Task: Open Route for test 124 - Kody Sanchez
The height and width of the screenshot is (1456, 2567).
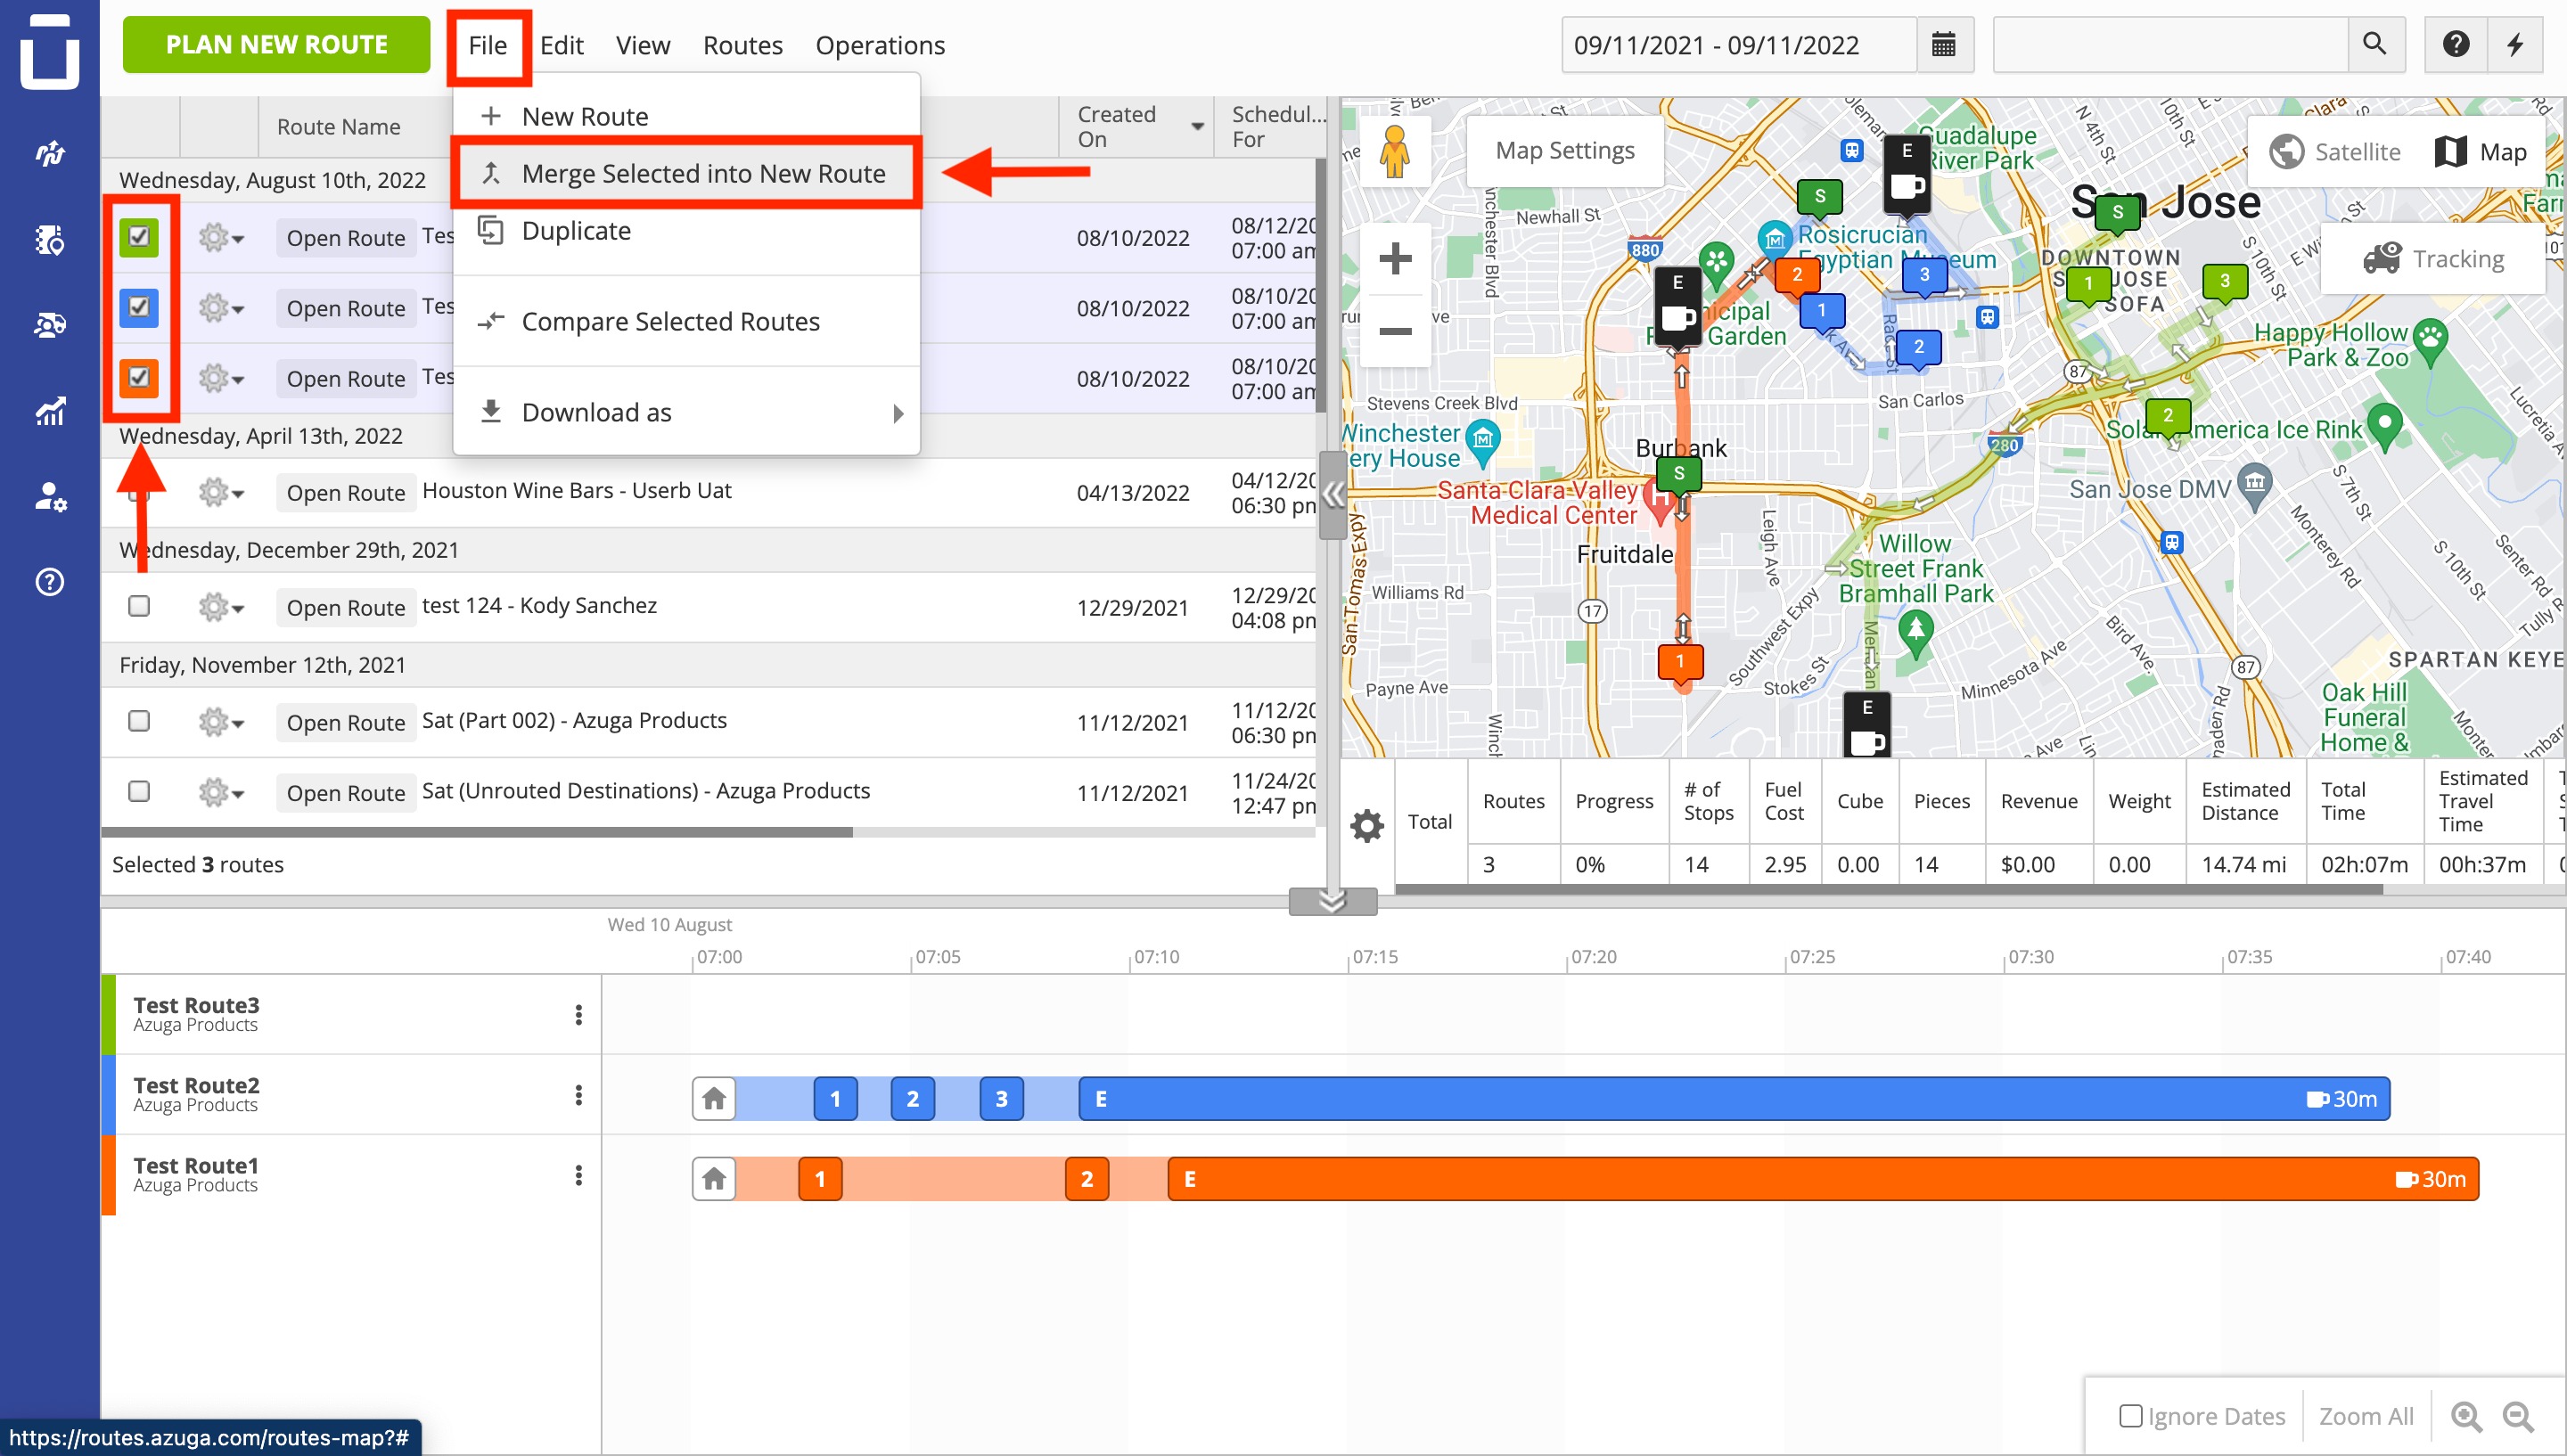Action: tap(346, 607)
